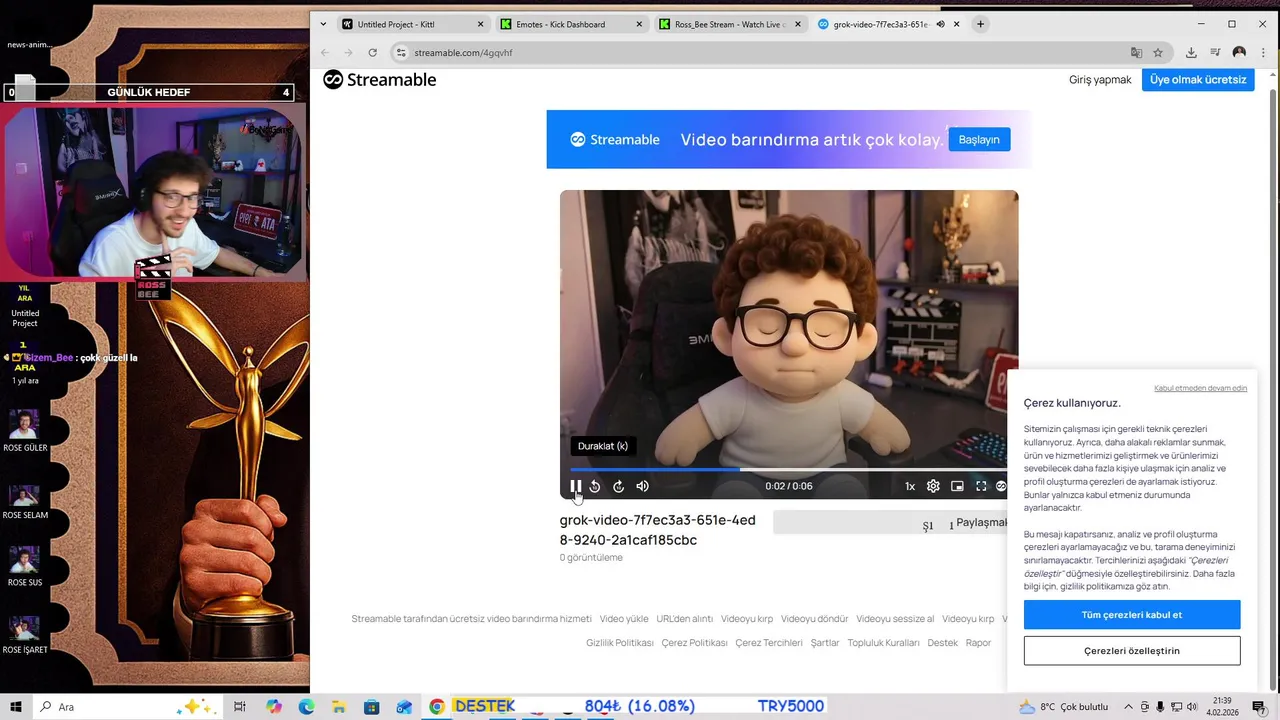The height and width of the screenshot is (720, 1280).
Task: Click the address bar URL field
Action: point(760,52)
